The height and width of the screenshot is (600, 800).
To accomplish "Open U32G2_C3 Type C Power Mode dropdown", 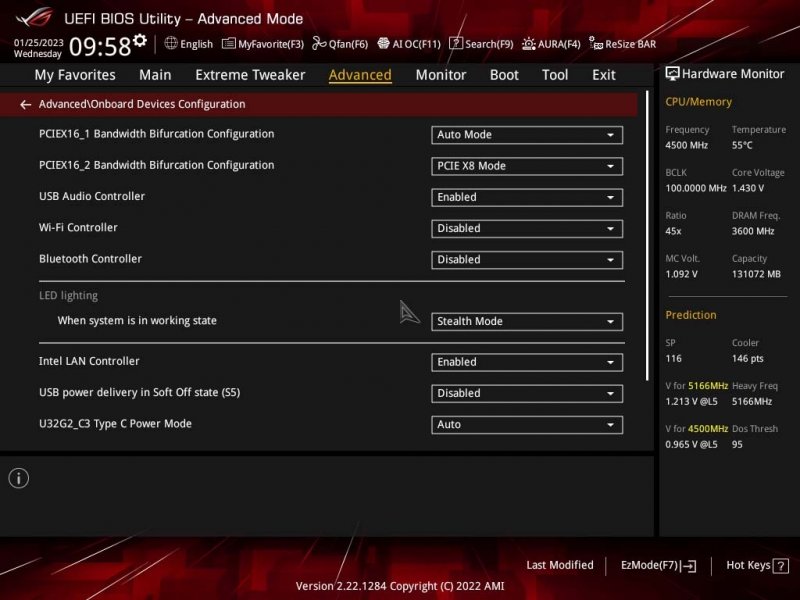I will point(527,424).
